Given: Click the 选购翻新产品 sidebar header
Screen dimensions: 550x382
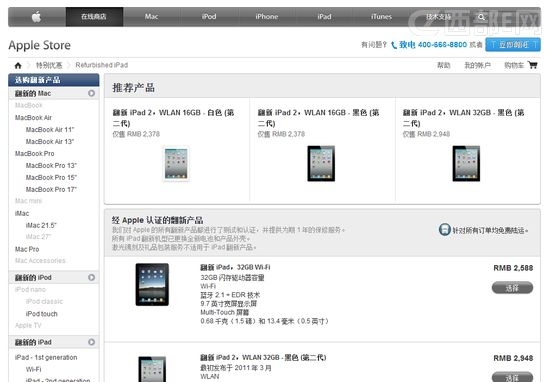Looking at the screenshot, I should 54,80.
